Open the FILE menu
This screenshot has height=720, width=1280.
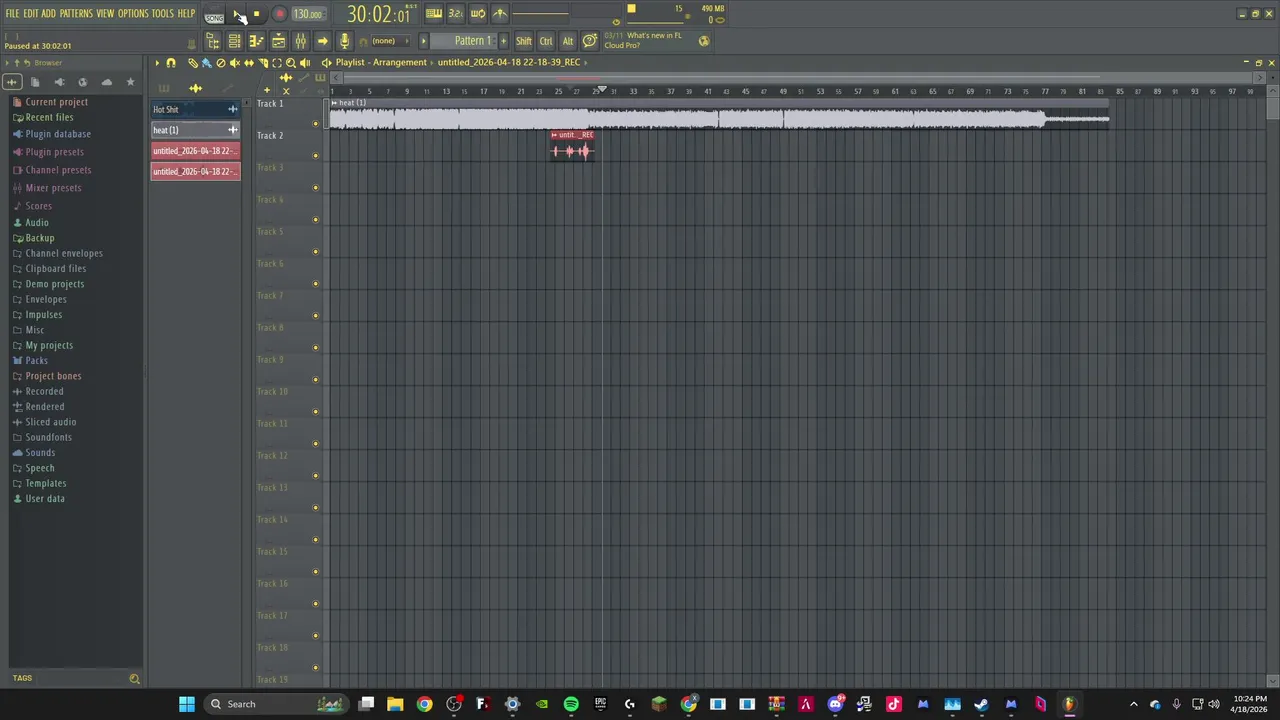tap(12, 13)
